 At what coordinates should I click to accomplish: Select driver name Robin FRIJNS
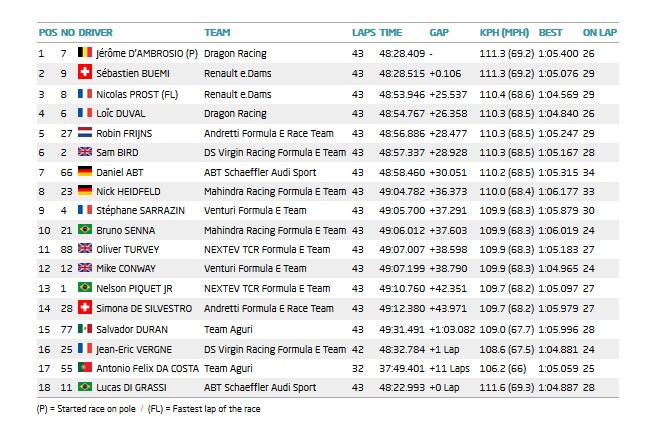click(x=124, y=133)
